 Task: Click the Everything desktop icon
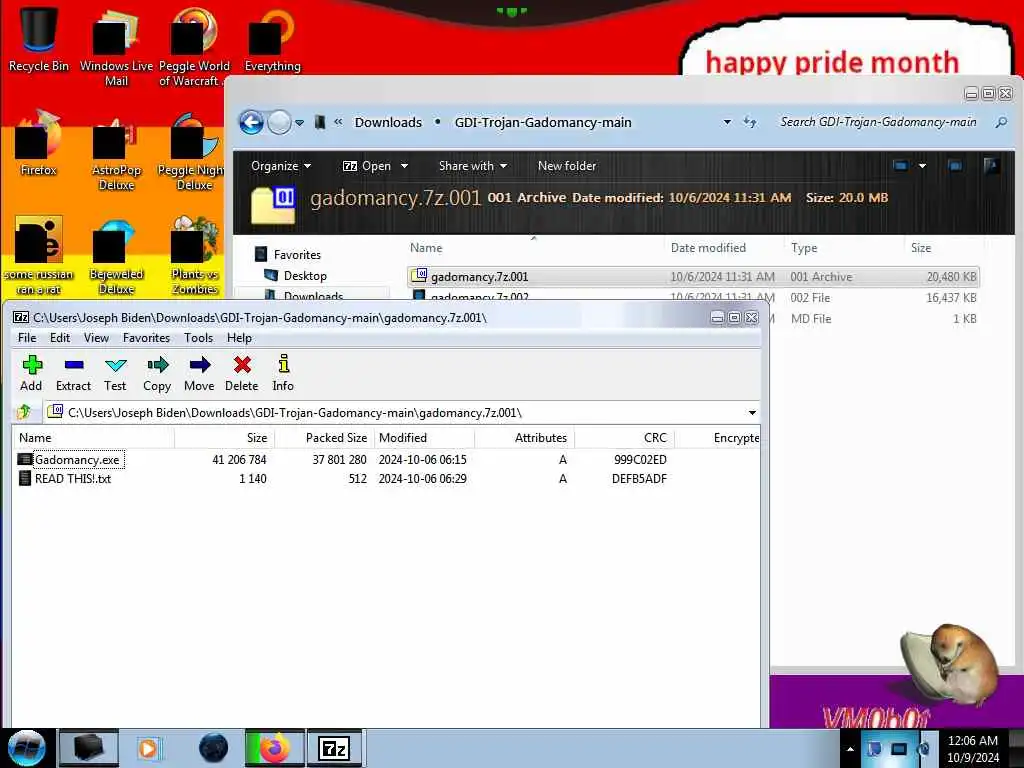point(272,39)
